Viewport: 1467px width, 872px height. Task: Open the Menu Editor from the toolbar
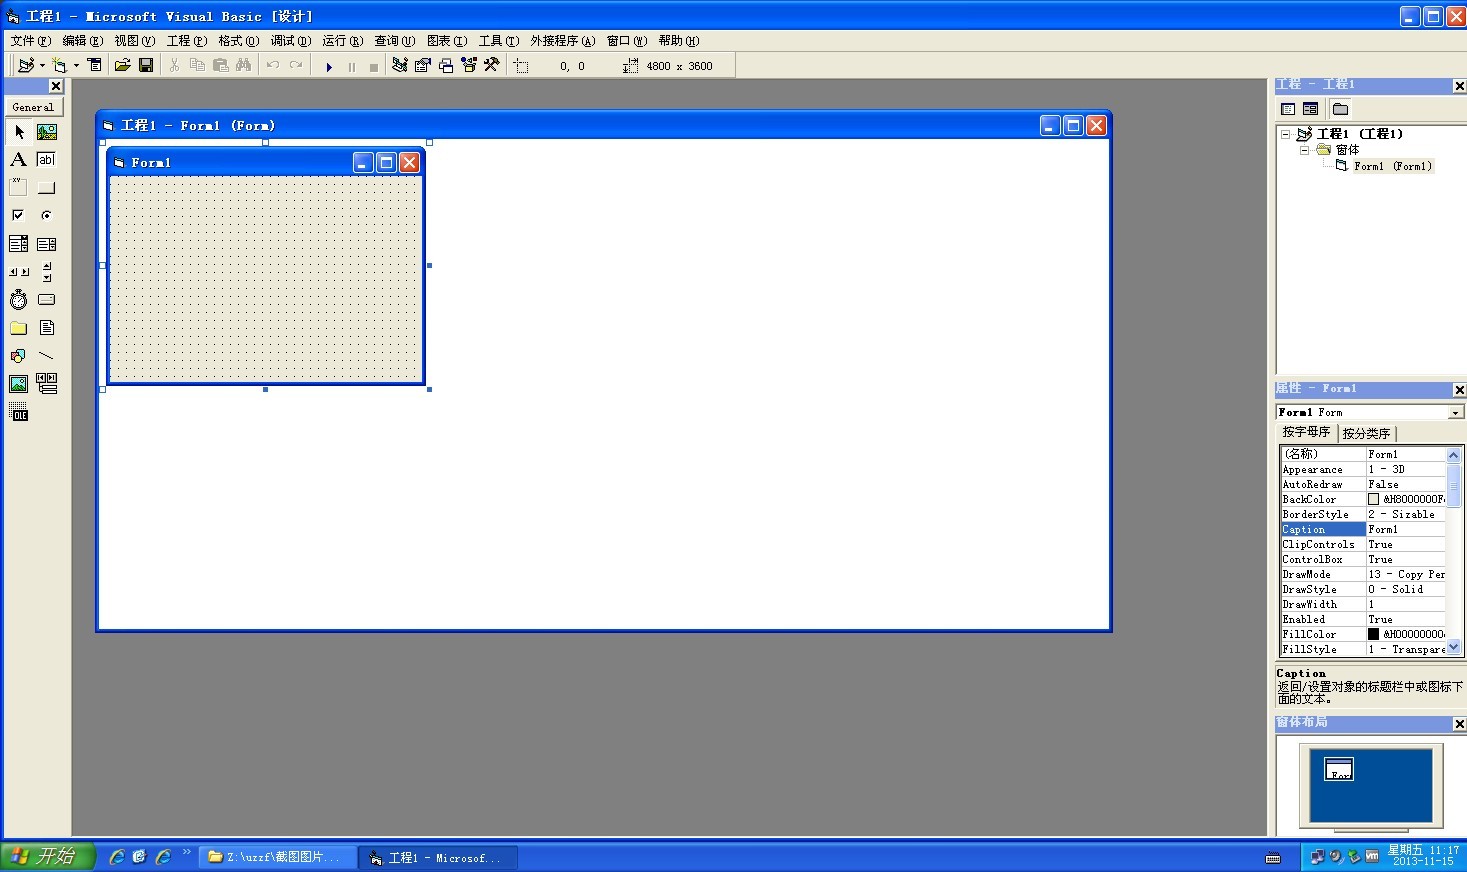pyautogui.click(x=94, y=64)
